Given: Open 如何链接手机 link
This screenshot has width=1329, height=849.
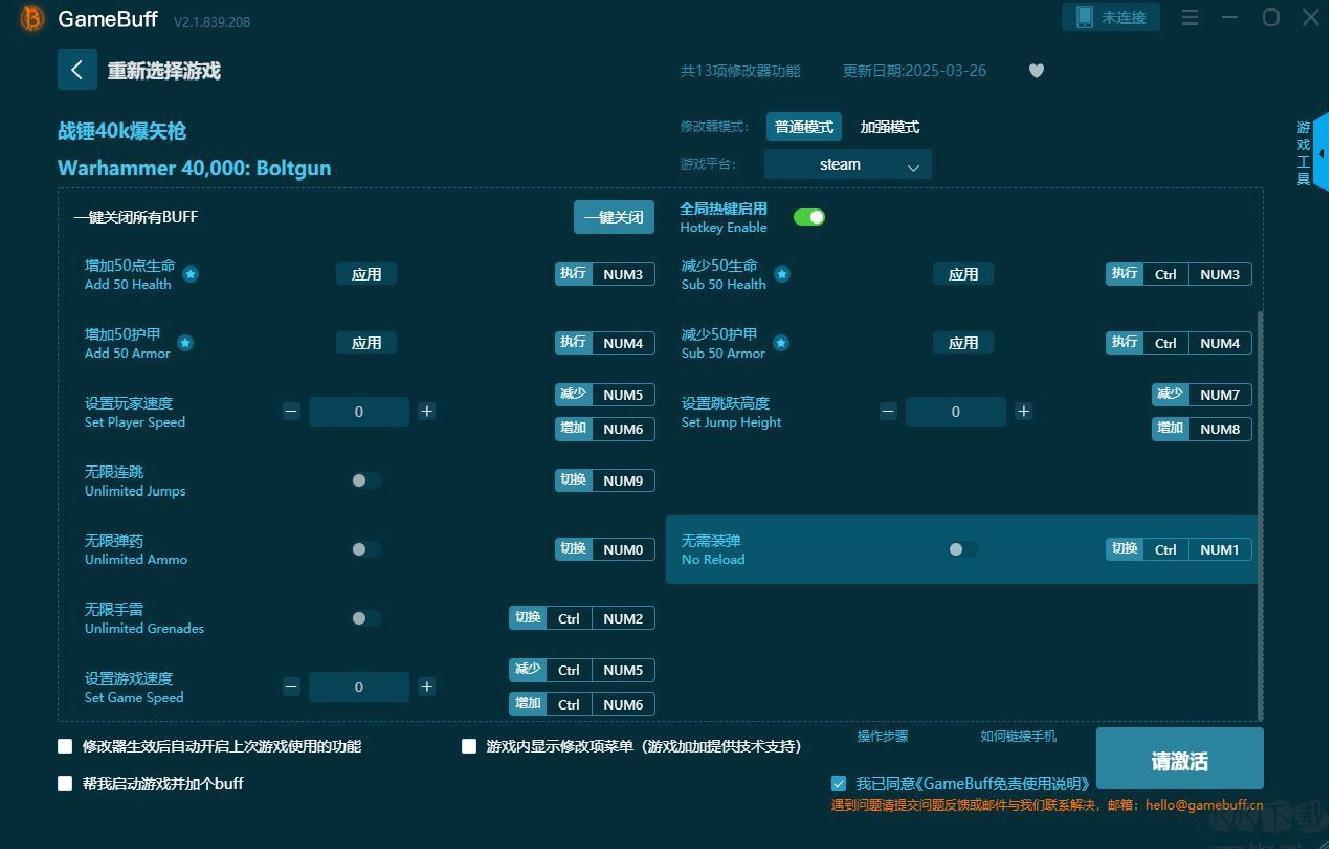Looking at the screenshot, I should 1018,736.
